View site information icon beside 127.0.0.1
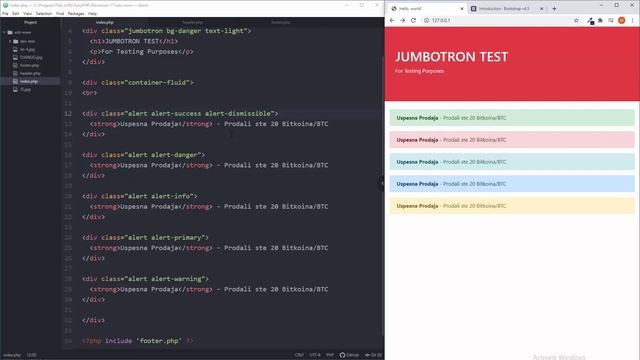 click(426, 20)
